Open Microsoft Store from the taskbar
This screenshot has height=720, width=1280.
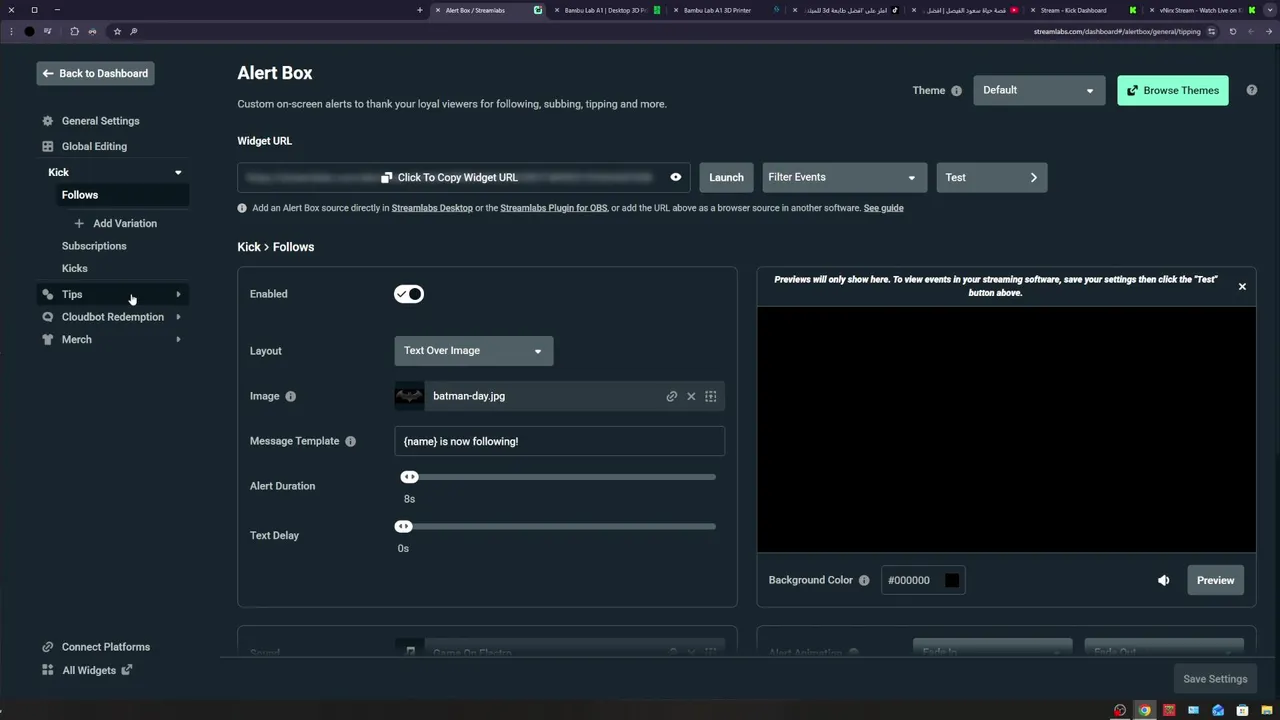click(1242, 711)
